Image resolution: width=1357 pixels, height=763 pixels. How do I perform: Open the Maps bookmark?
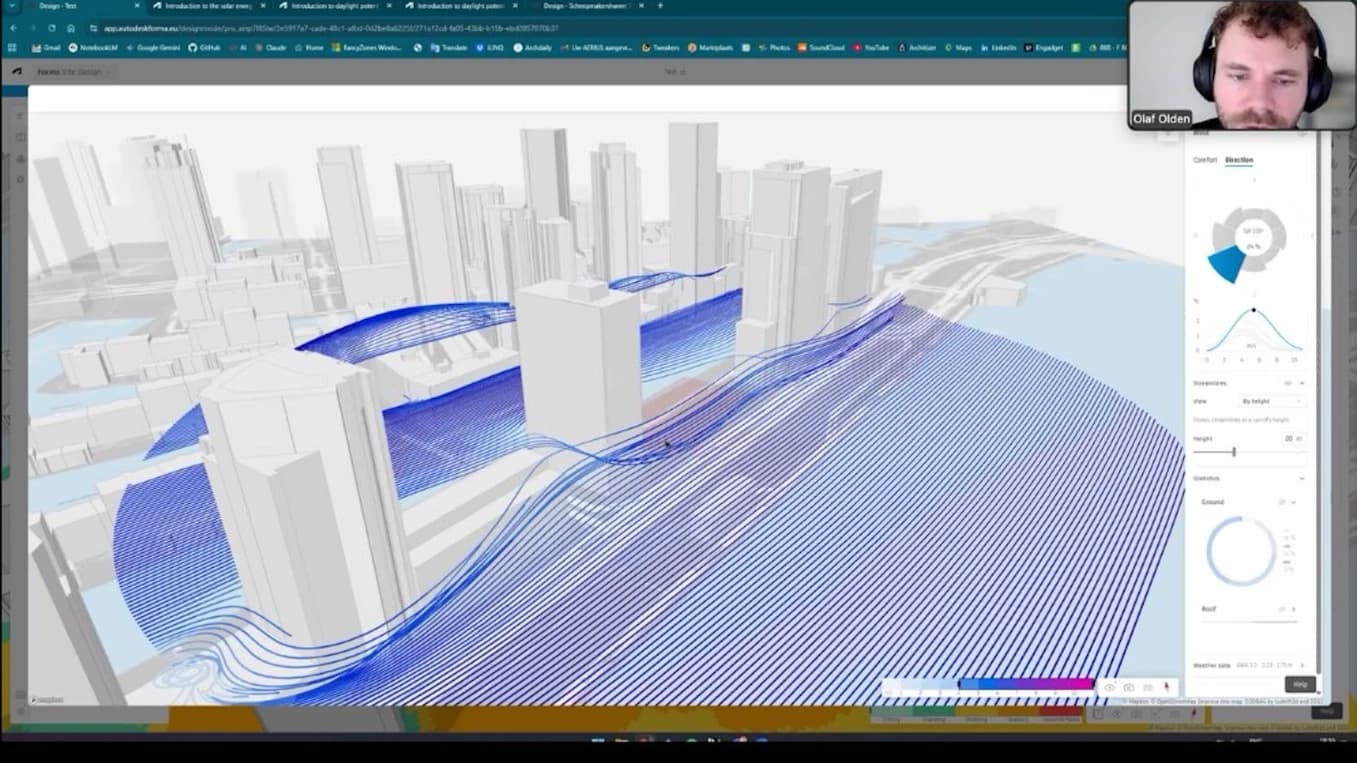click(958, 47)
